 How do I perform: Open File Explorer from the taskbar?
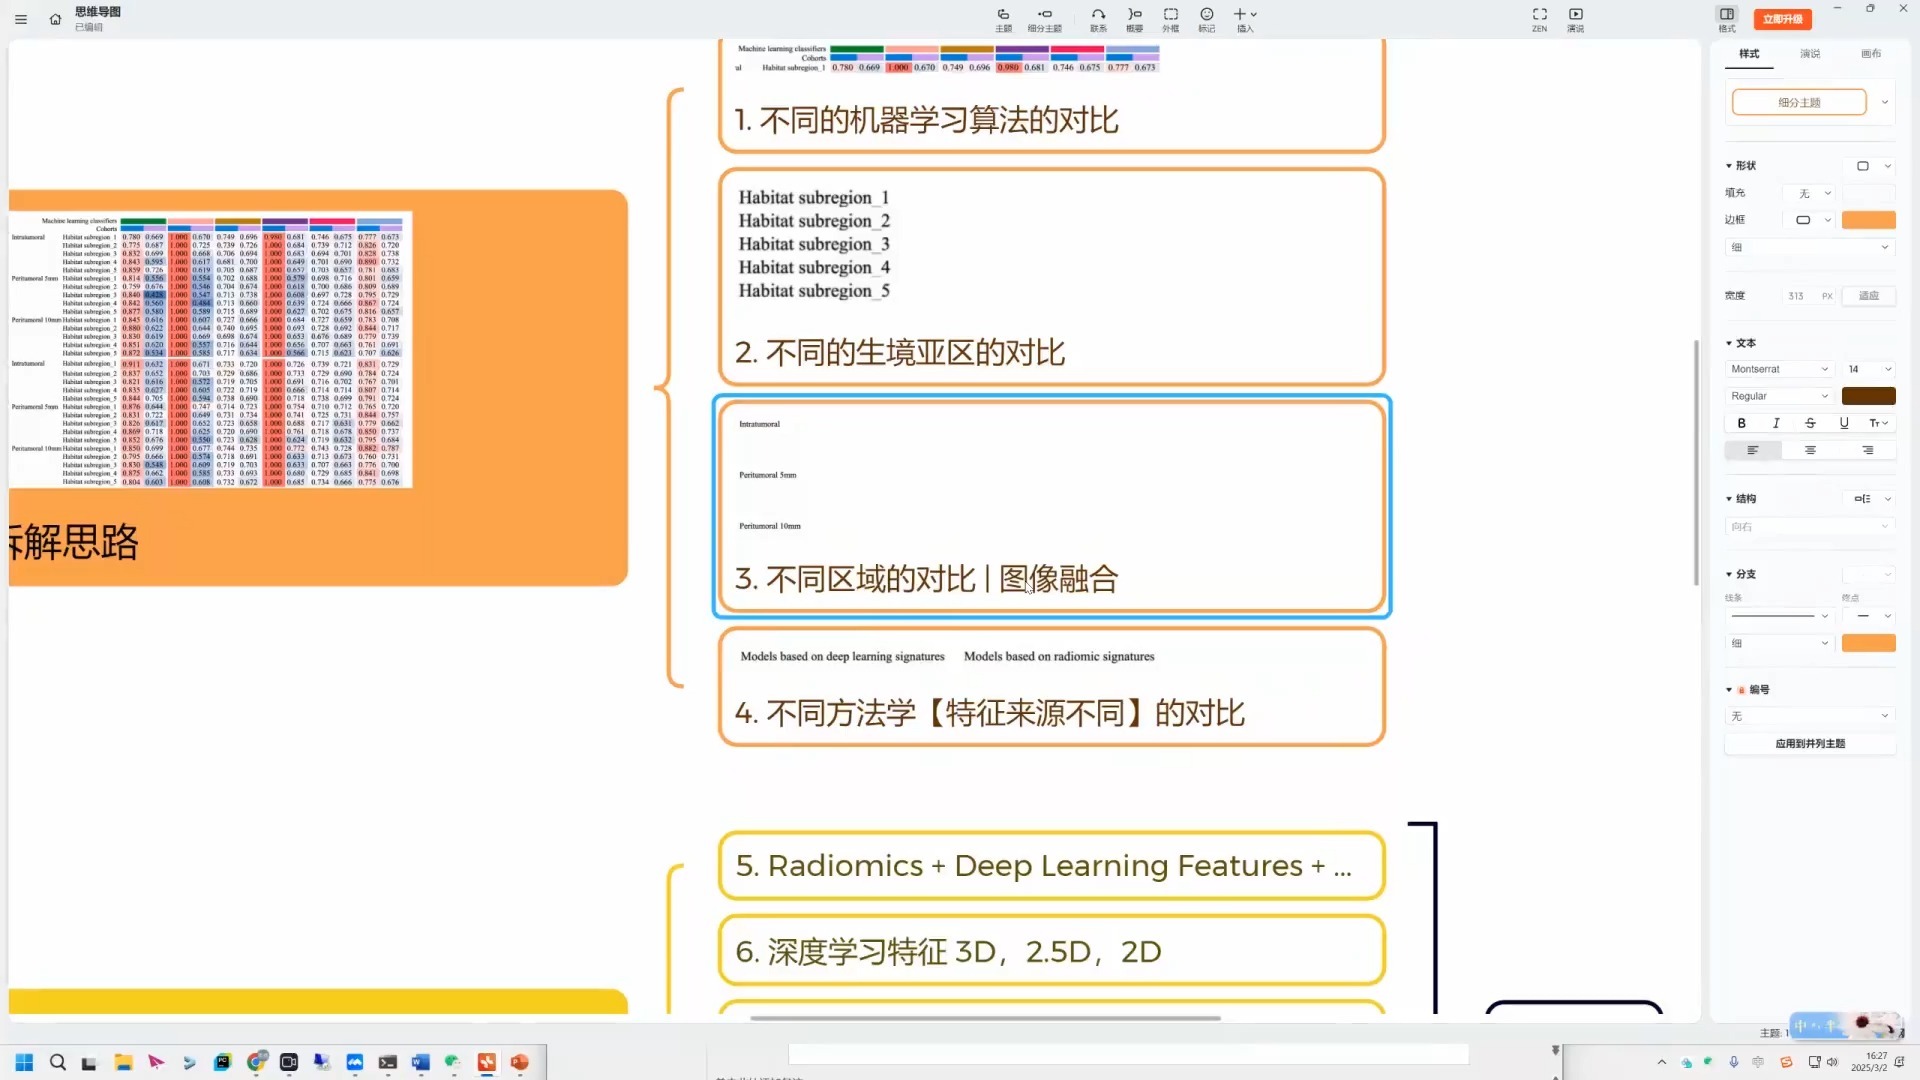click(x=123, y=1062)
